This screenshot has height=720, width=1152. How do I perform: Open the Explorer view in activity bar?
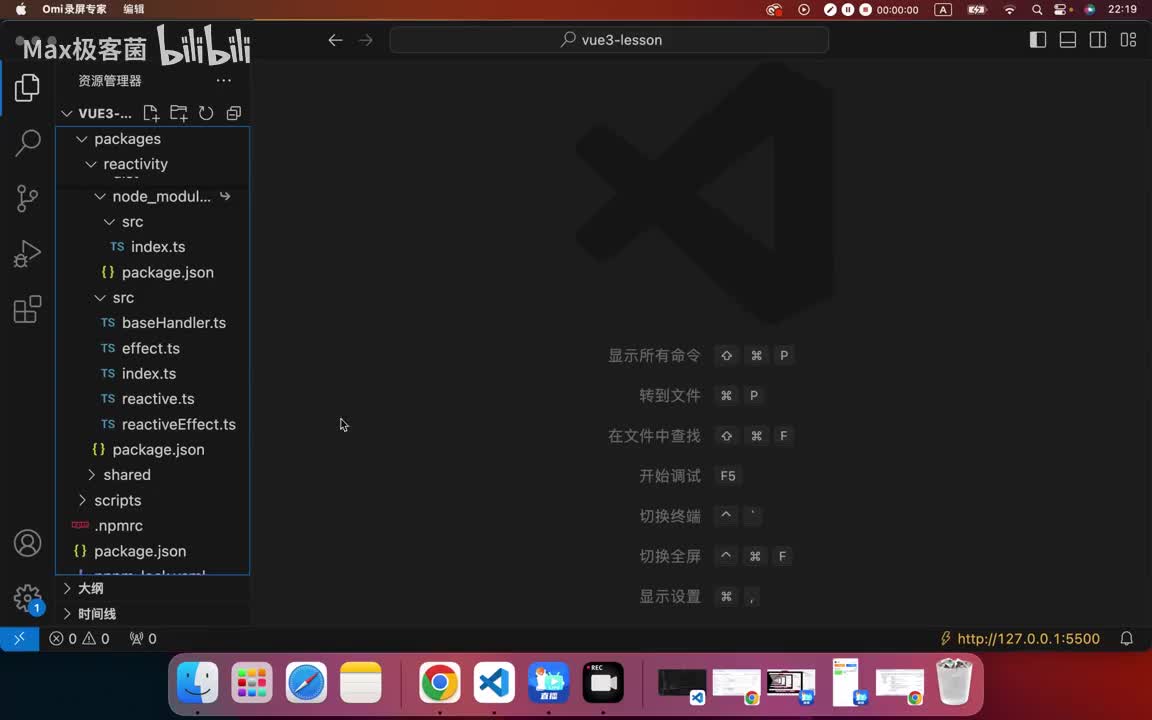coord(27,87)
